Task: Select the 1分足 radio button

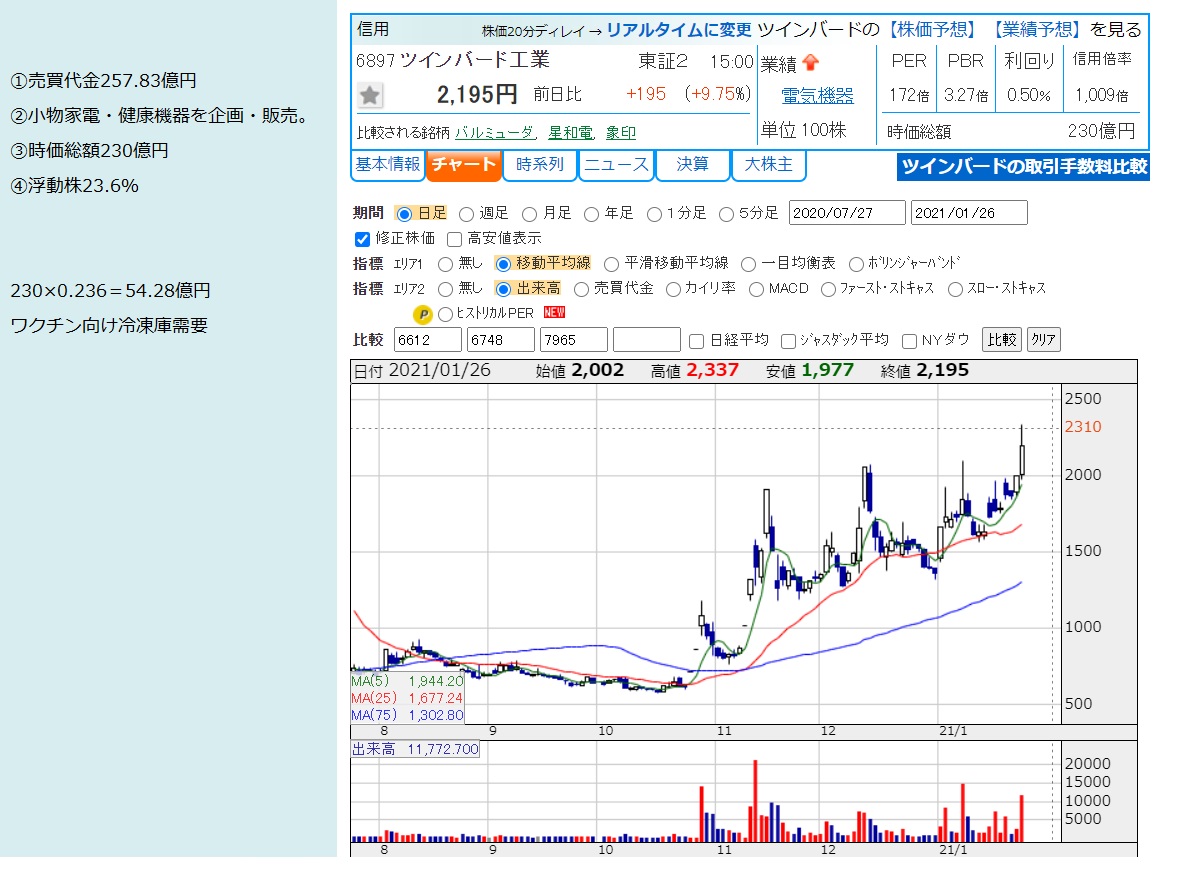Action: tap(654, 214)
